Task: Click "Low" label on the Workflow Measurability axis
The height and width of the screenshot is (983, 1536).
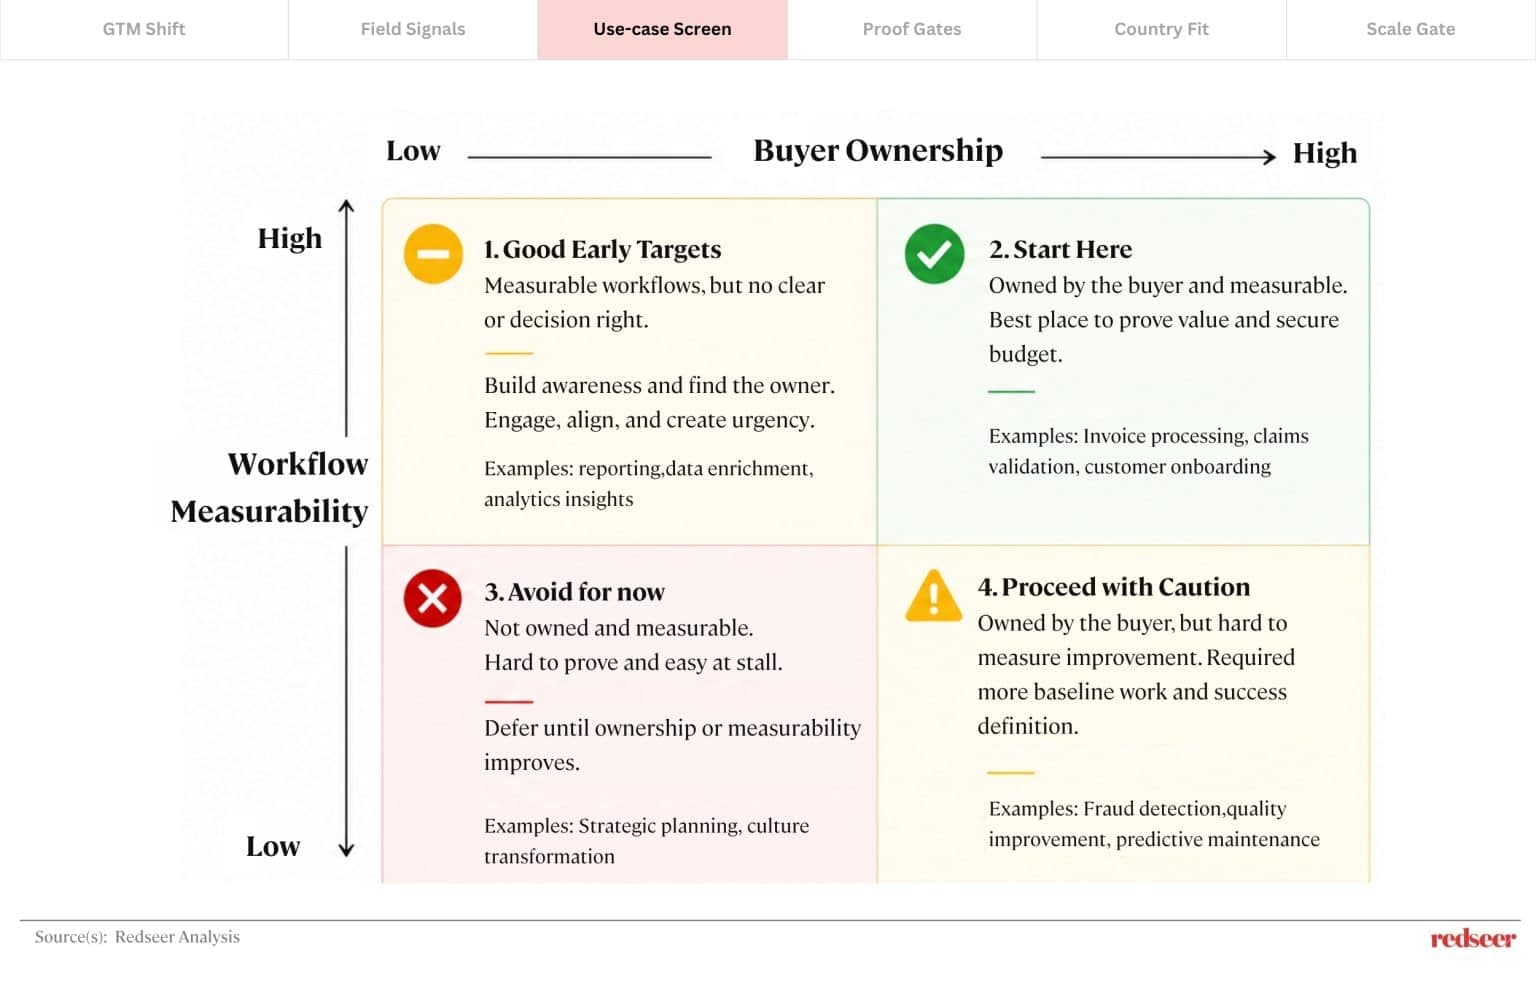Action: click(x=273, y=847)
